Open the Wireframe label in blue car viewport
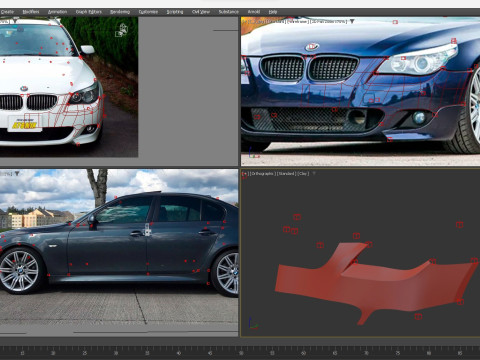 pyautogui.click(x=297, y=22)
